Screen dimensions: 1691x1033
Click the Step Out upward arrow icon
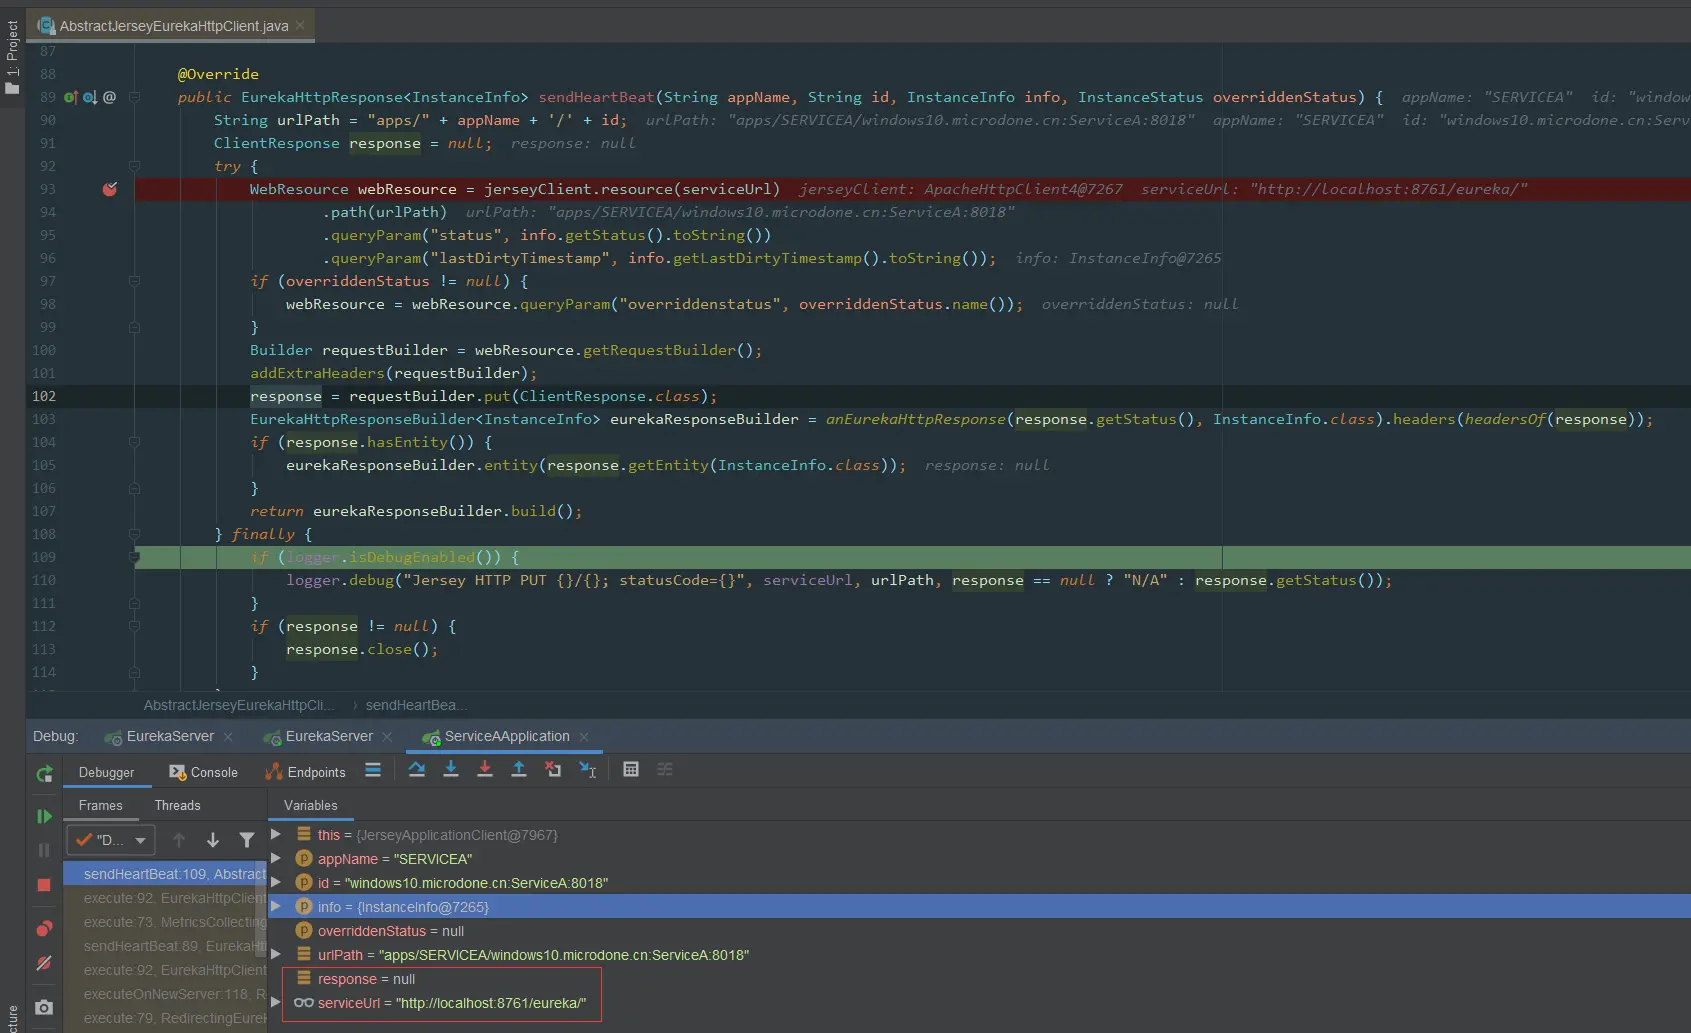click(x=519, y=769)
